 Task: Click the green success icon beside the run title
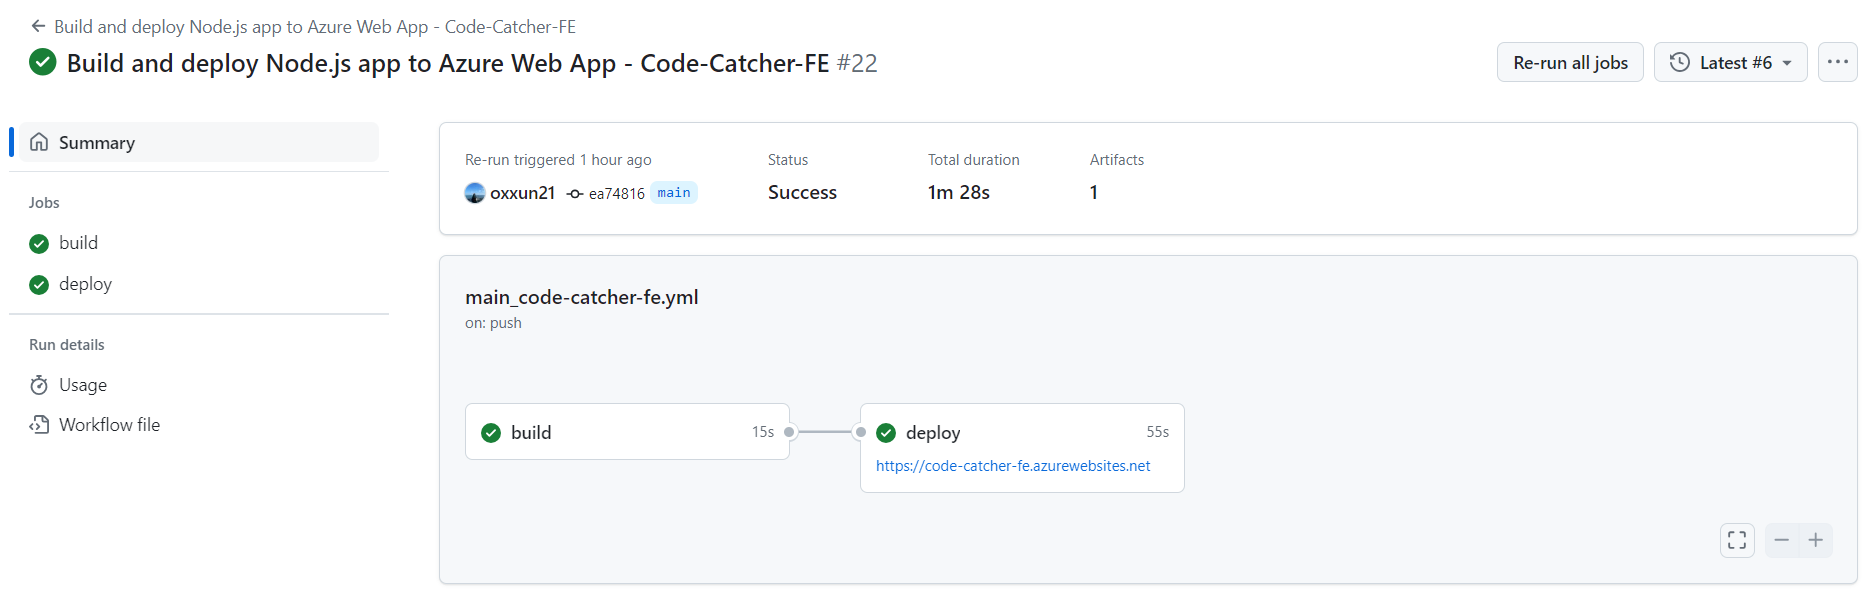point(43,62)
